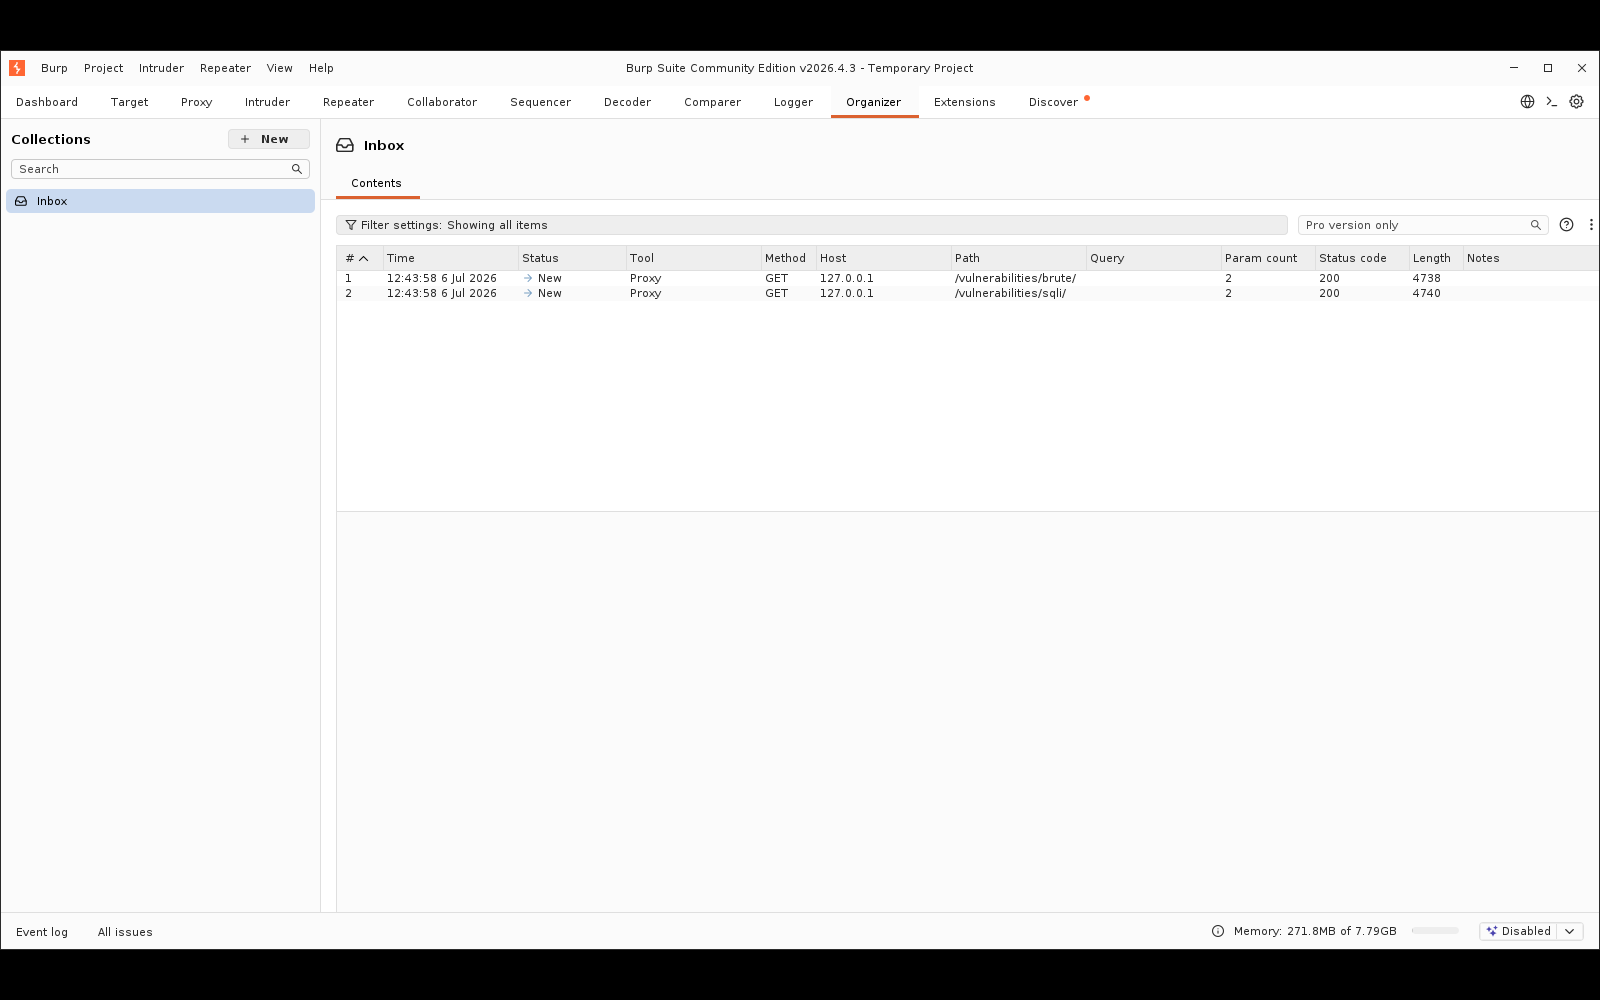1600x1000 pixels.
Task: Select the Contents tab
Action: [x=376, y=183]
